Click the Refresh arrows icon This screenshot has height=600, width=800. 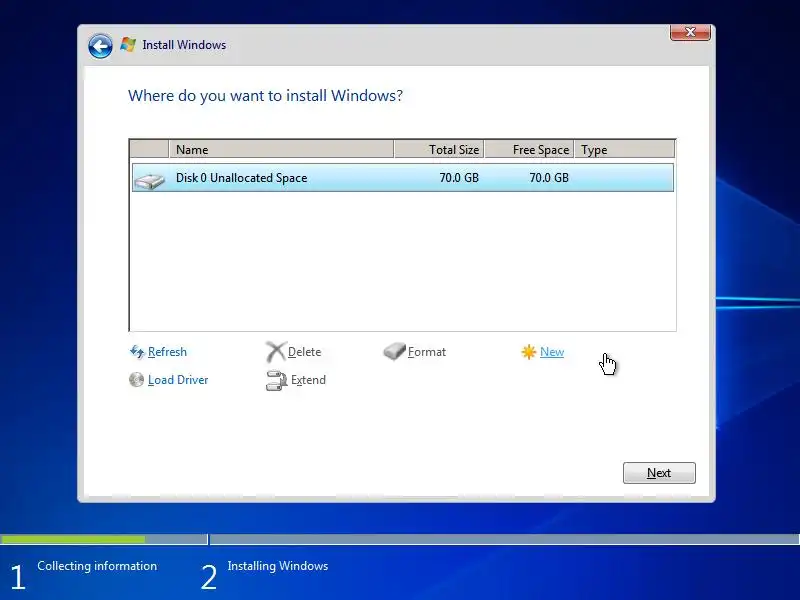click(x=137, y=352)
